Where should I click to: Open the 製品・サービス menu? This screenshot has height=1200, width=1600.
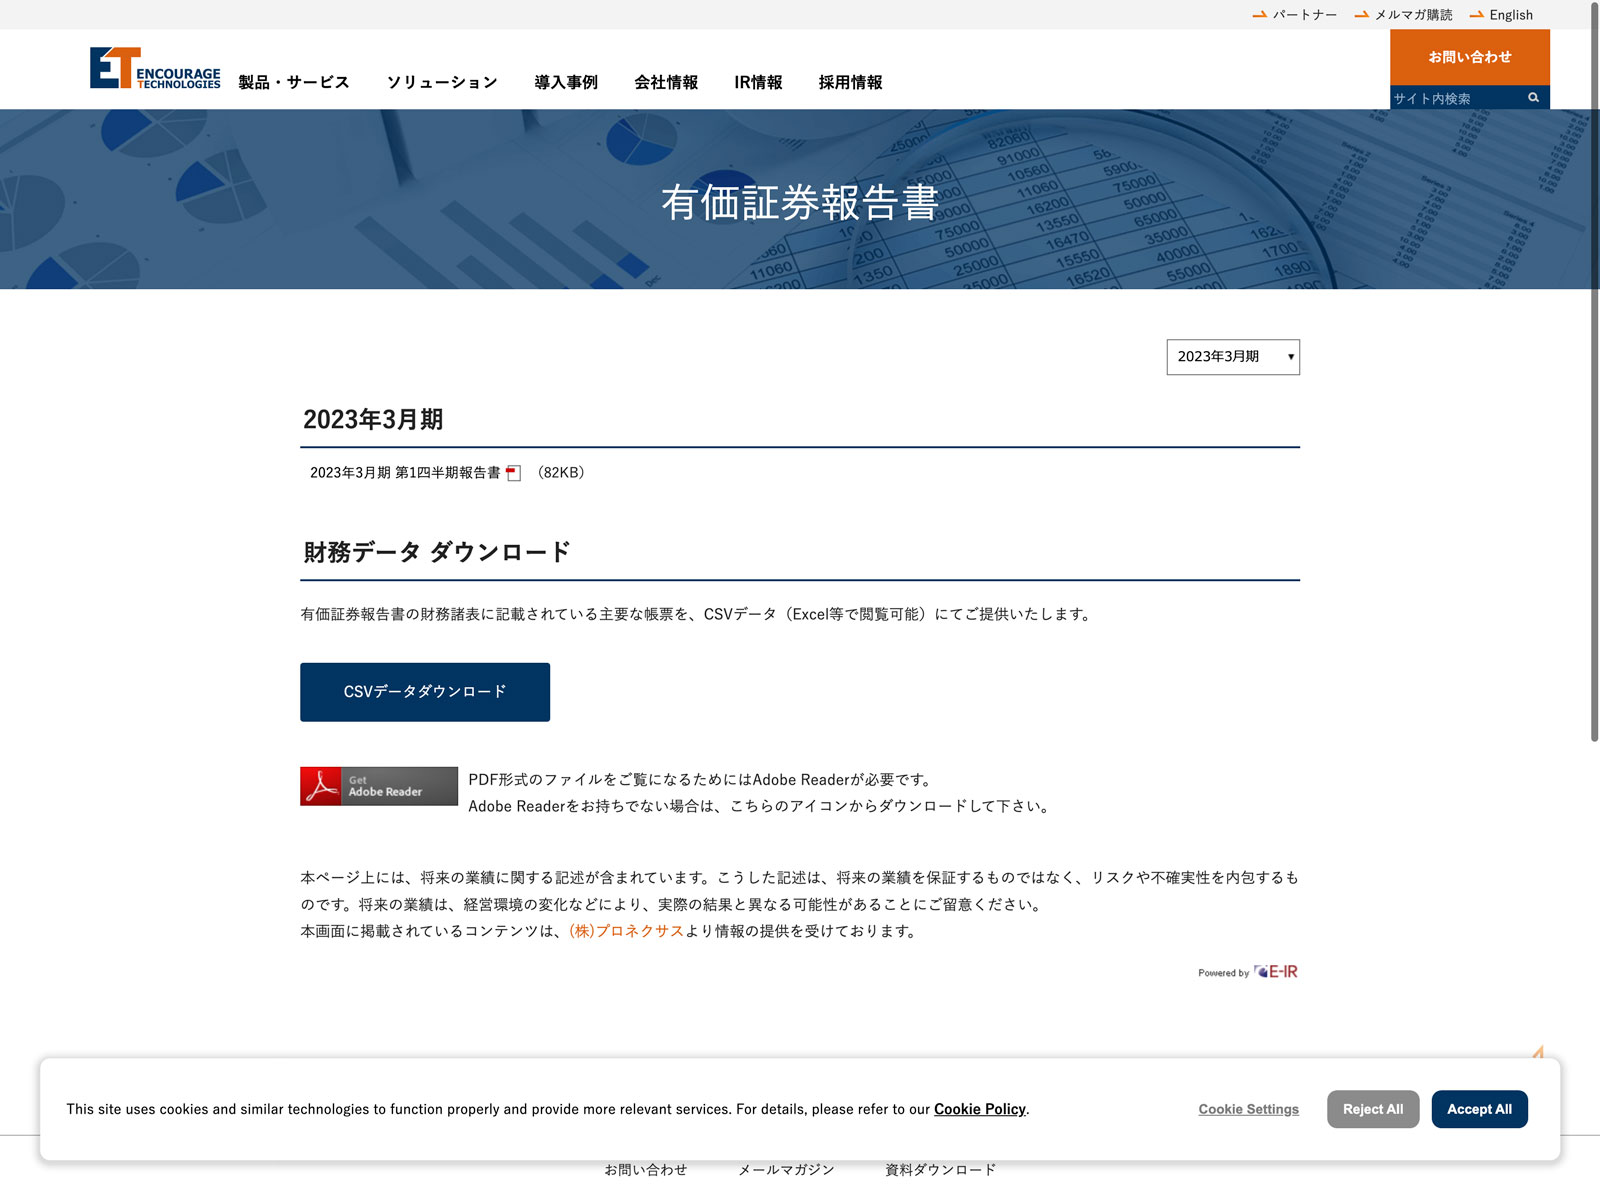tap(294, 82)
